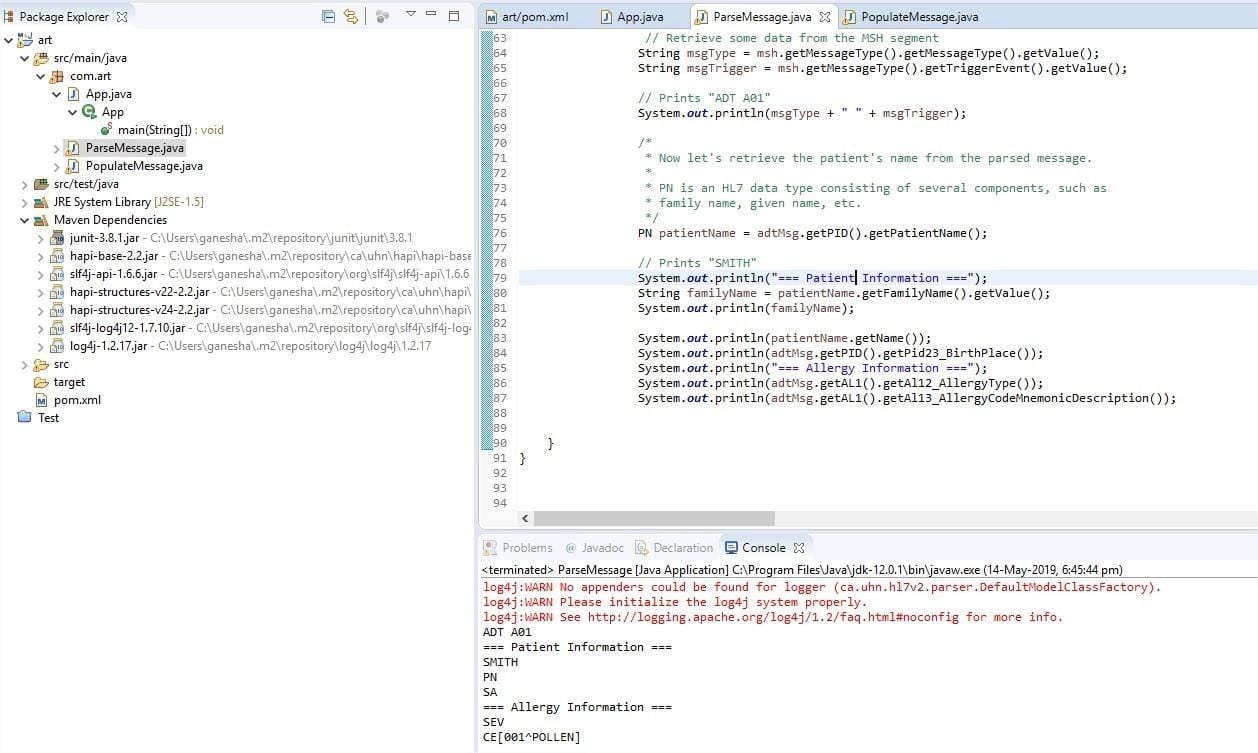Click the ParseMessage.java file icon

click(73, 148)
